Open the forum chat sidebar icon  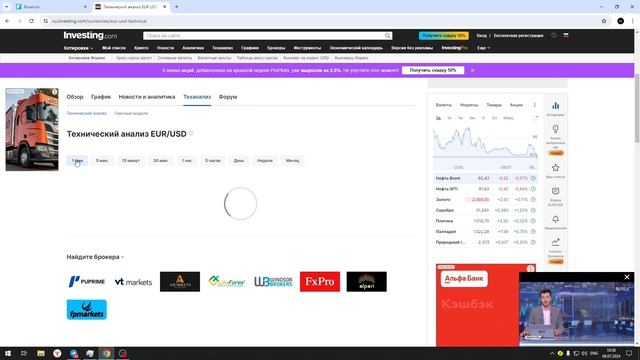tap(556, 191)
